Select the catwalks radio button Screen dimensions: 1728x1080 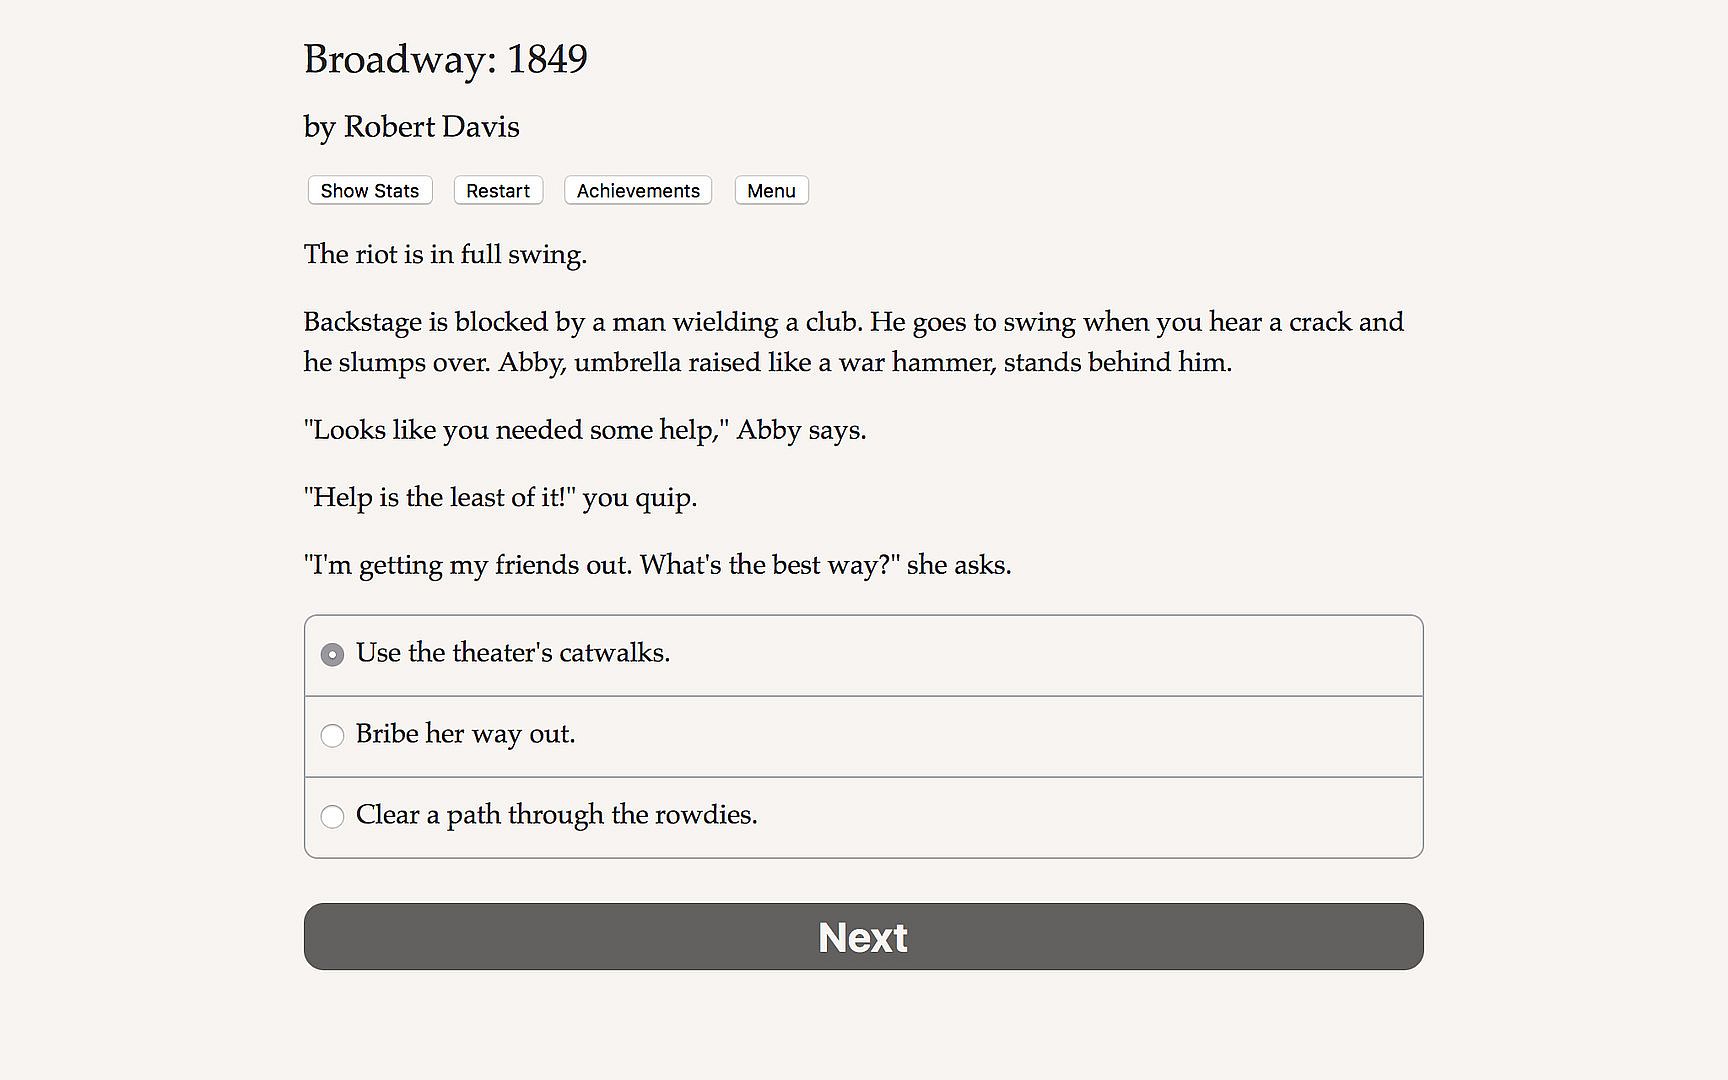pos(332,654)
